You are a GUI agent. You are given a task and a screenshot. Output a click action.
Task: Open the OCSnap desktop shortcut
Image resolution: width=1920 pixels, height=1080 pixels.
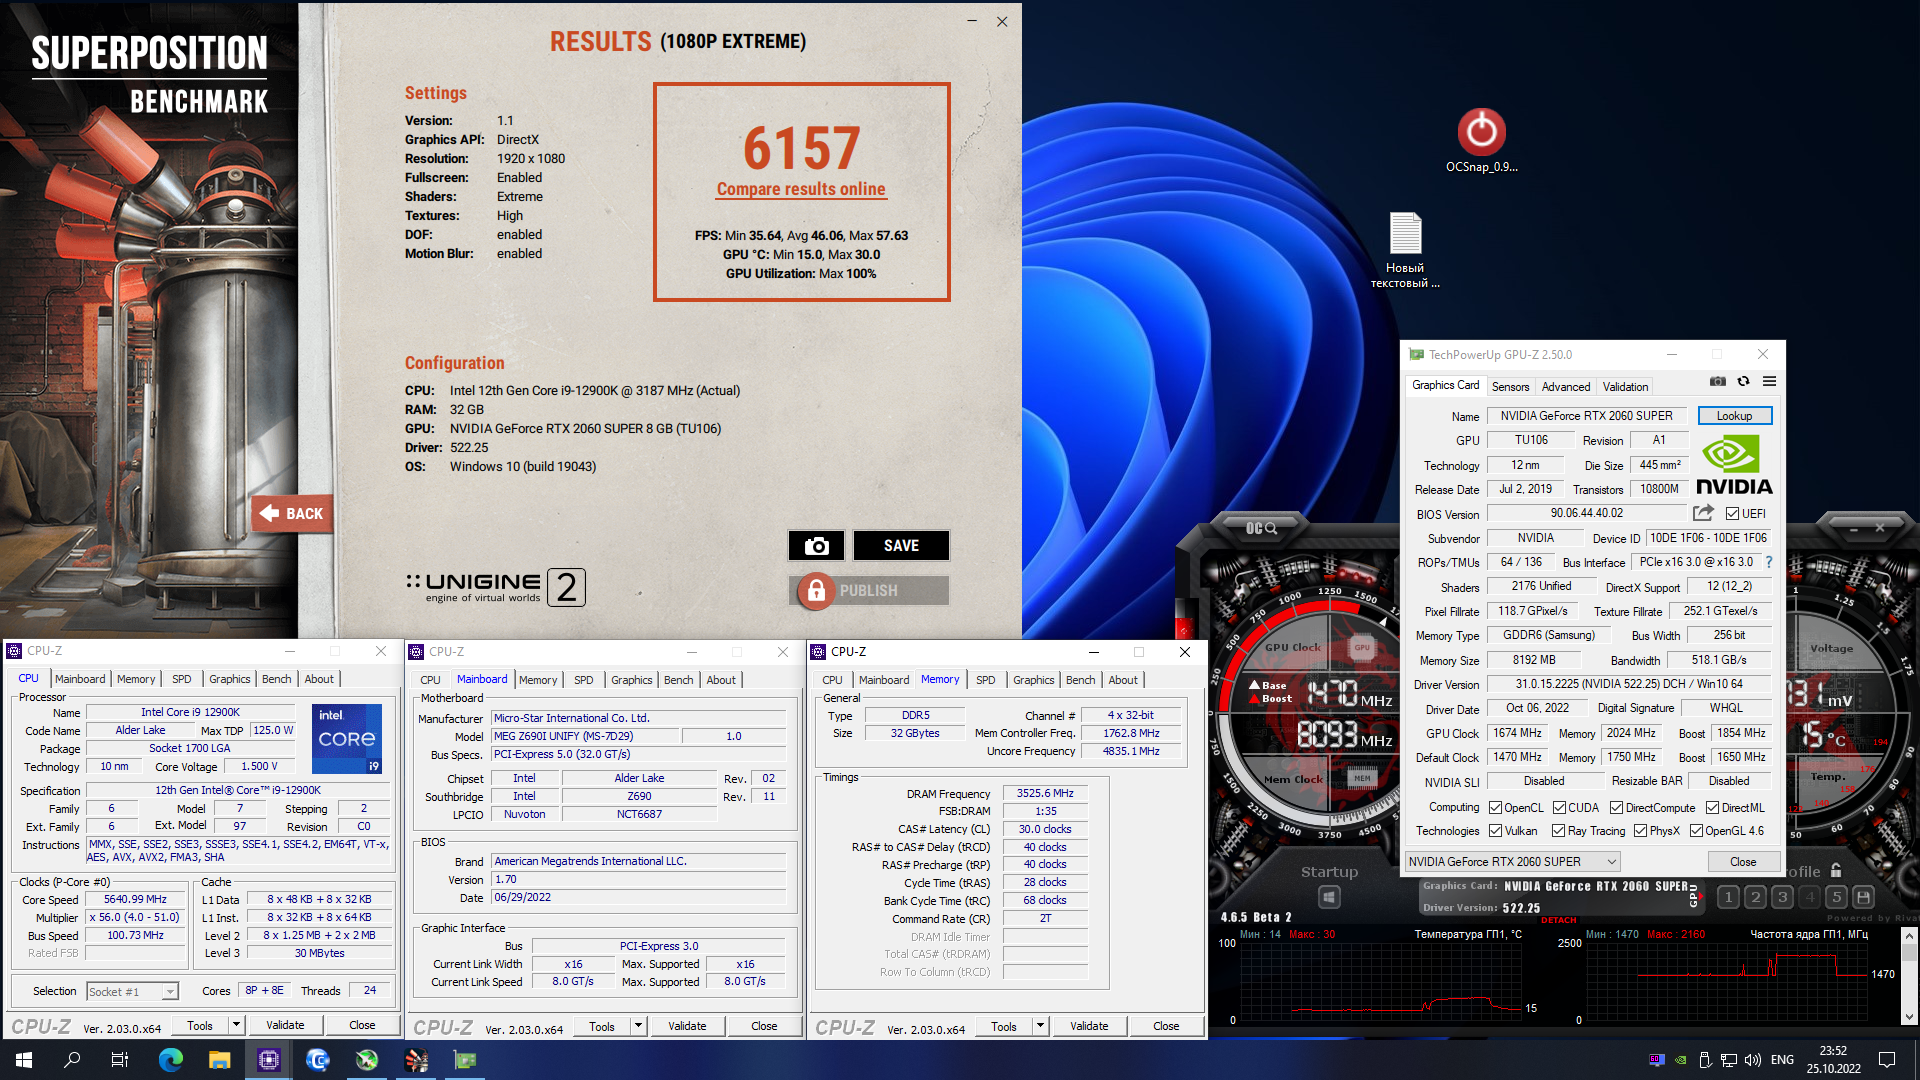click(x=1481, y=140)
